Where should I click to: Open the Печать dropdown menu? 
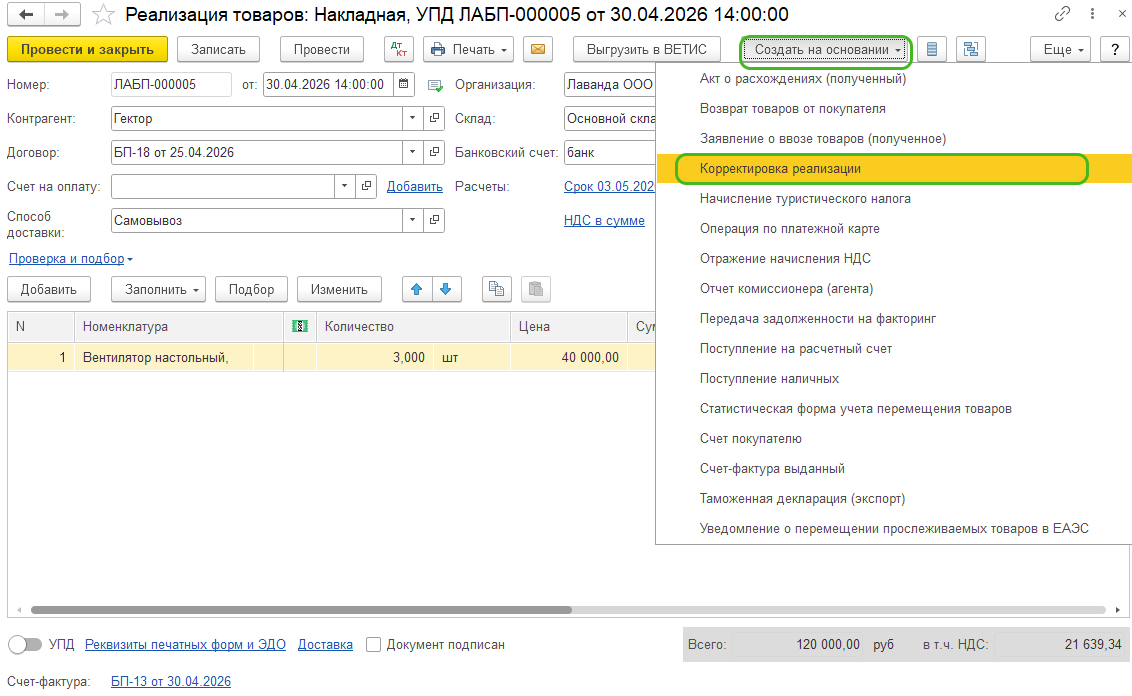click(469, 49)
